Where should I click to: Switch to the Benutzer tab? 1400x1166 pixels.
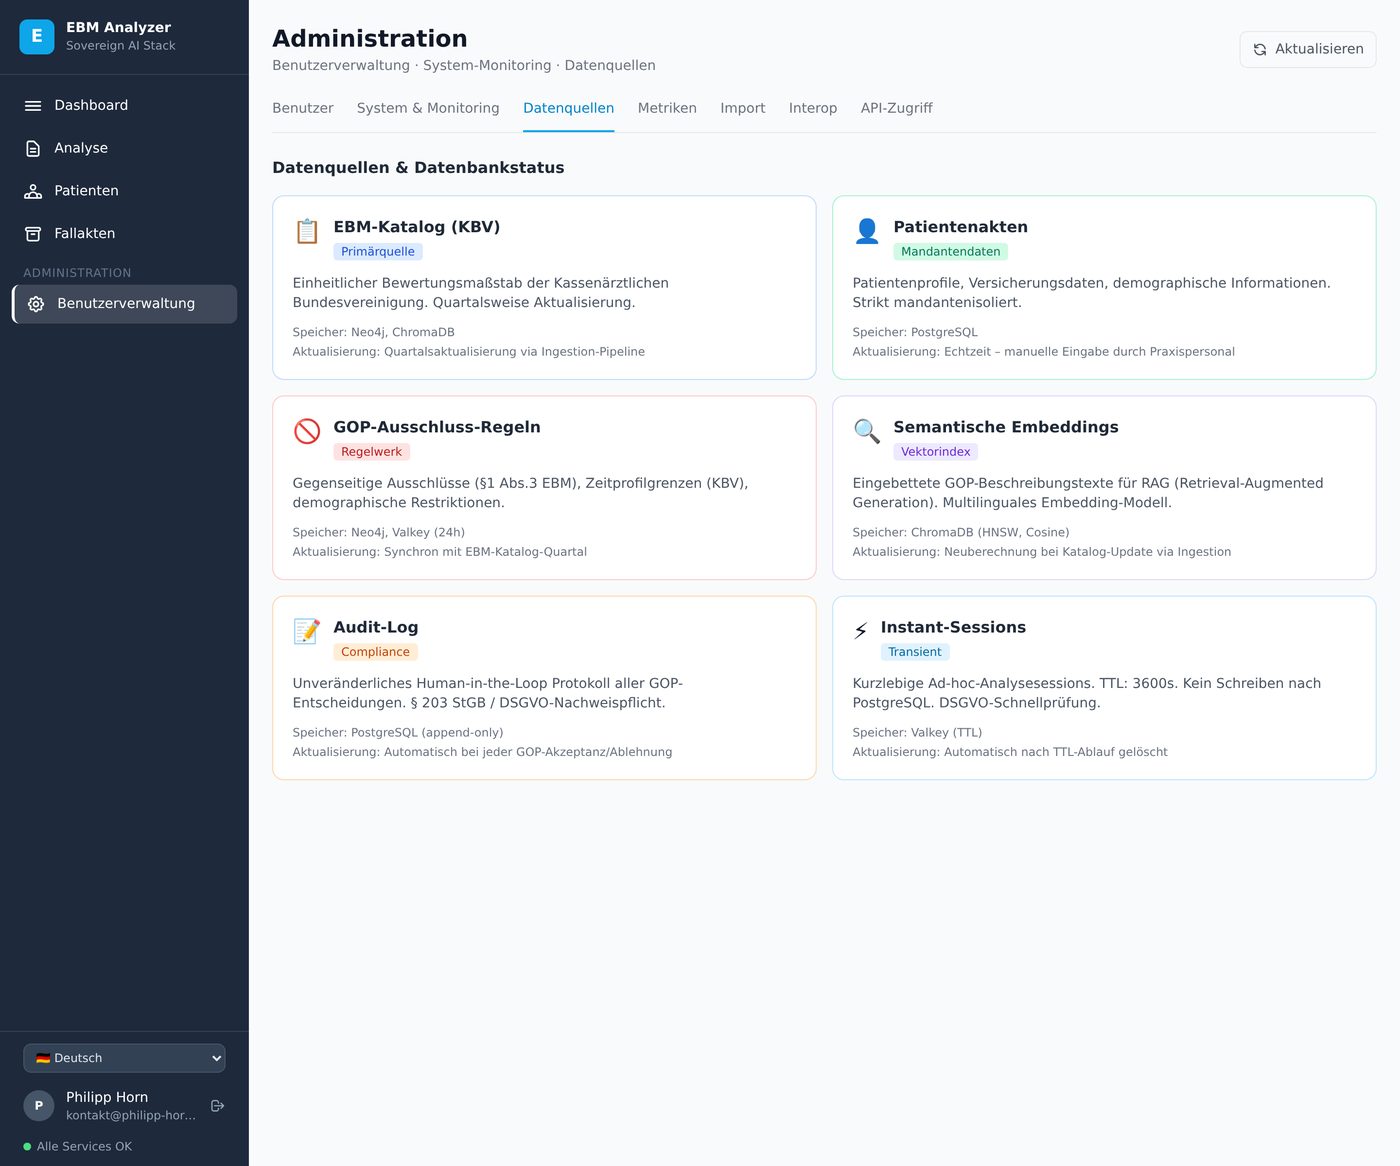303,108
